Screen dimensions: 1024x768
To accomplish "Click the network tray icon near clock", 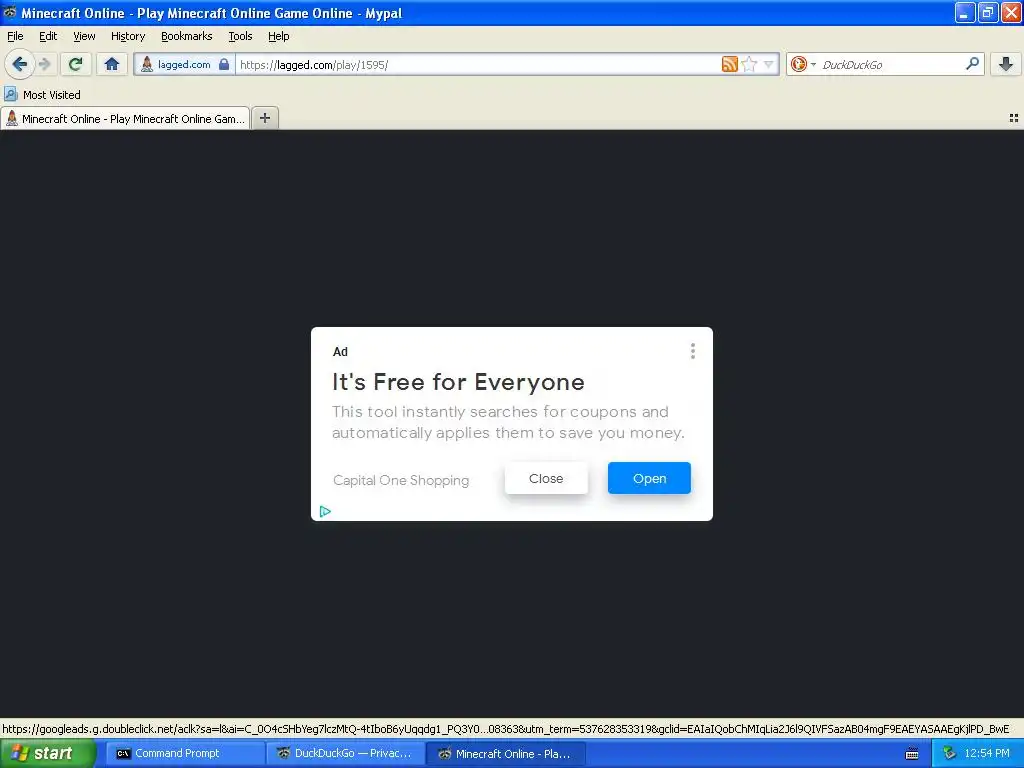I will [950, 754].
